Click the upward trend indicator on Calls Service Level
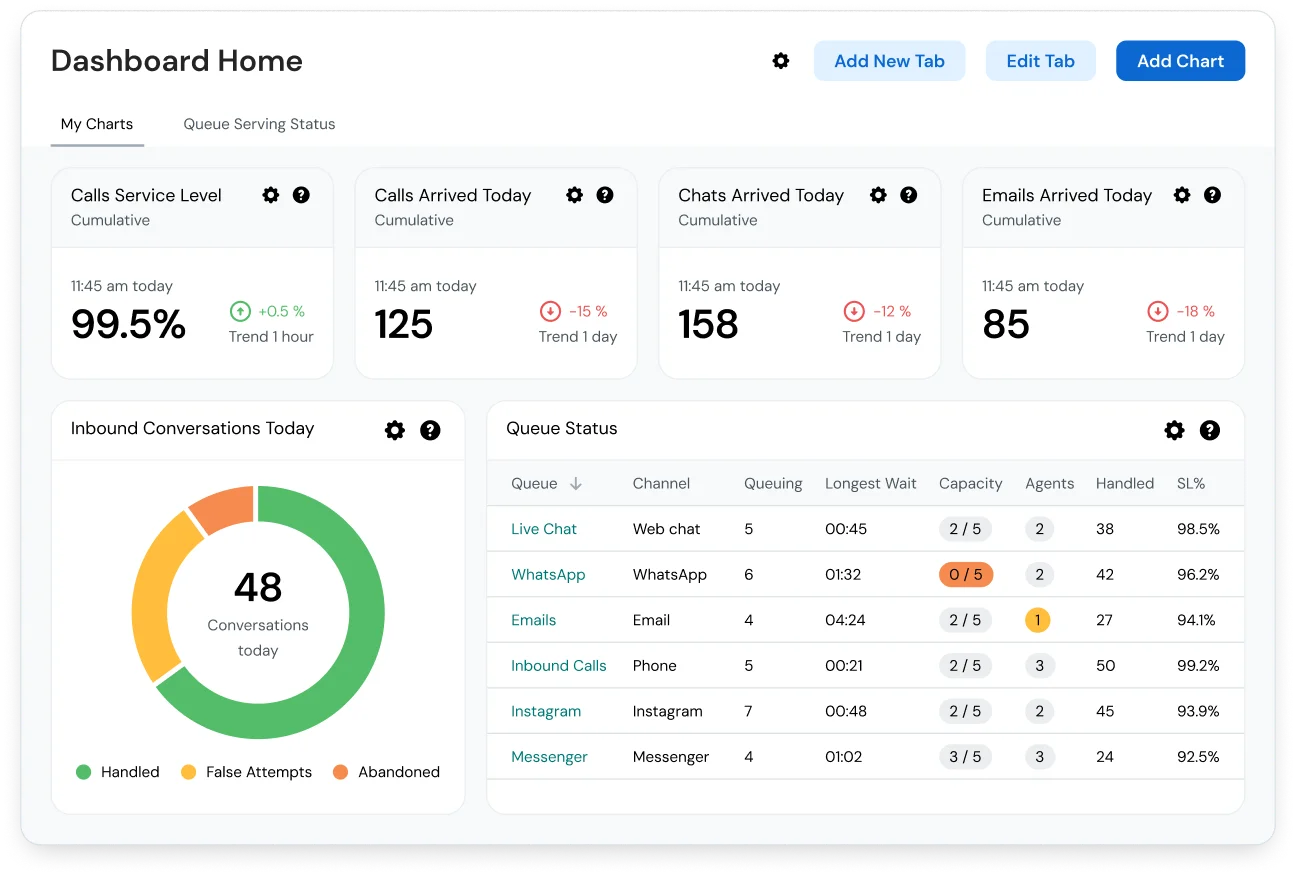Screen dimensions: 1296x876 click(240, 311)
